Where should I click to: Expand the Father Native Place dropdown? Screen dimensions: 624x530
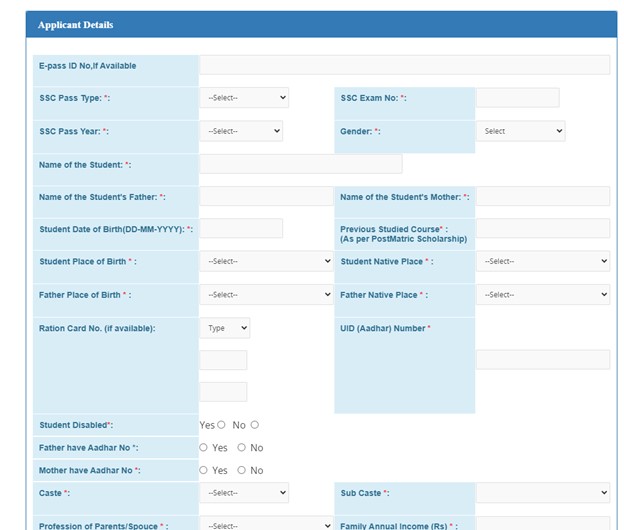pos(543,294)
